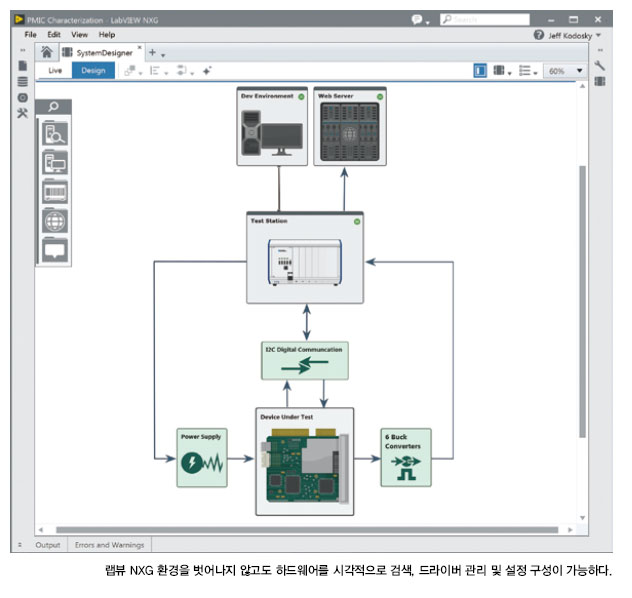Click the scroll left arrow
The width and height of the screenshot is (632, 598).
coord(40,529)
